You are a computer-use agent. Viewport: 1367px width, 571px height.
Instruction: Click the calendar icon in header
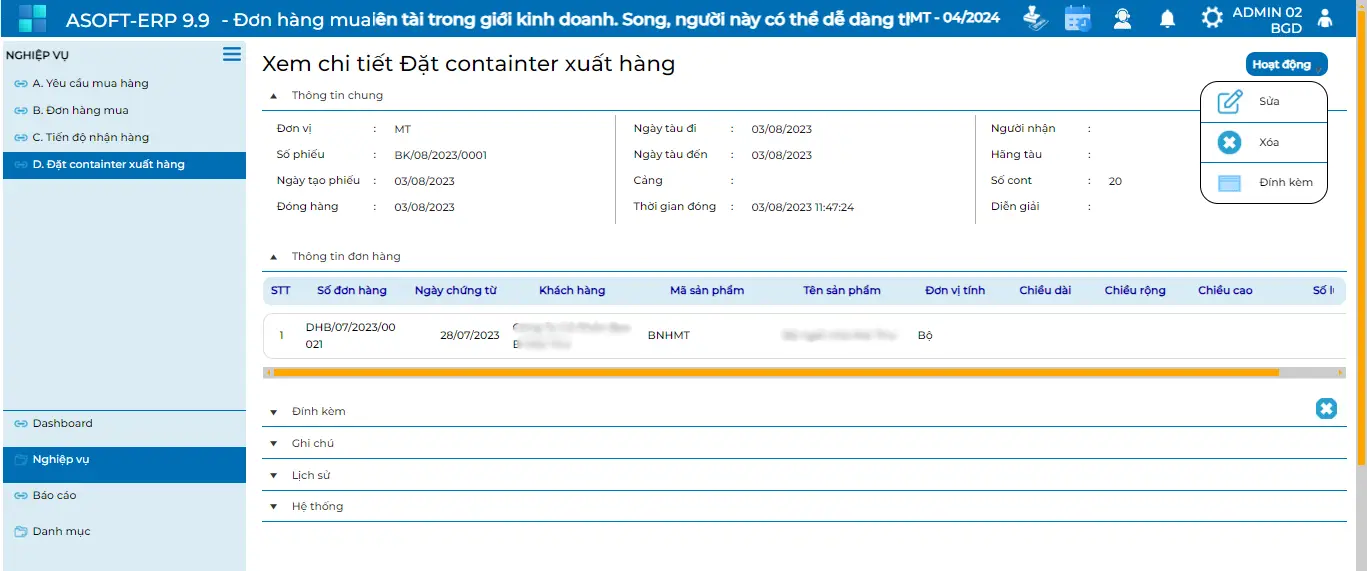(x=1077, y=18)
